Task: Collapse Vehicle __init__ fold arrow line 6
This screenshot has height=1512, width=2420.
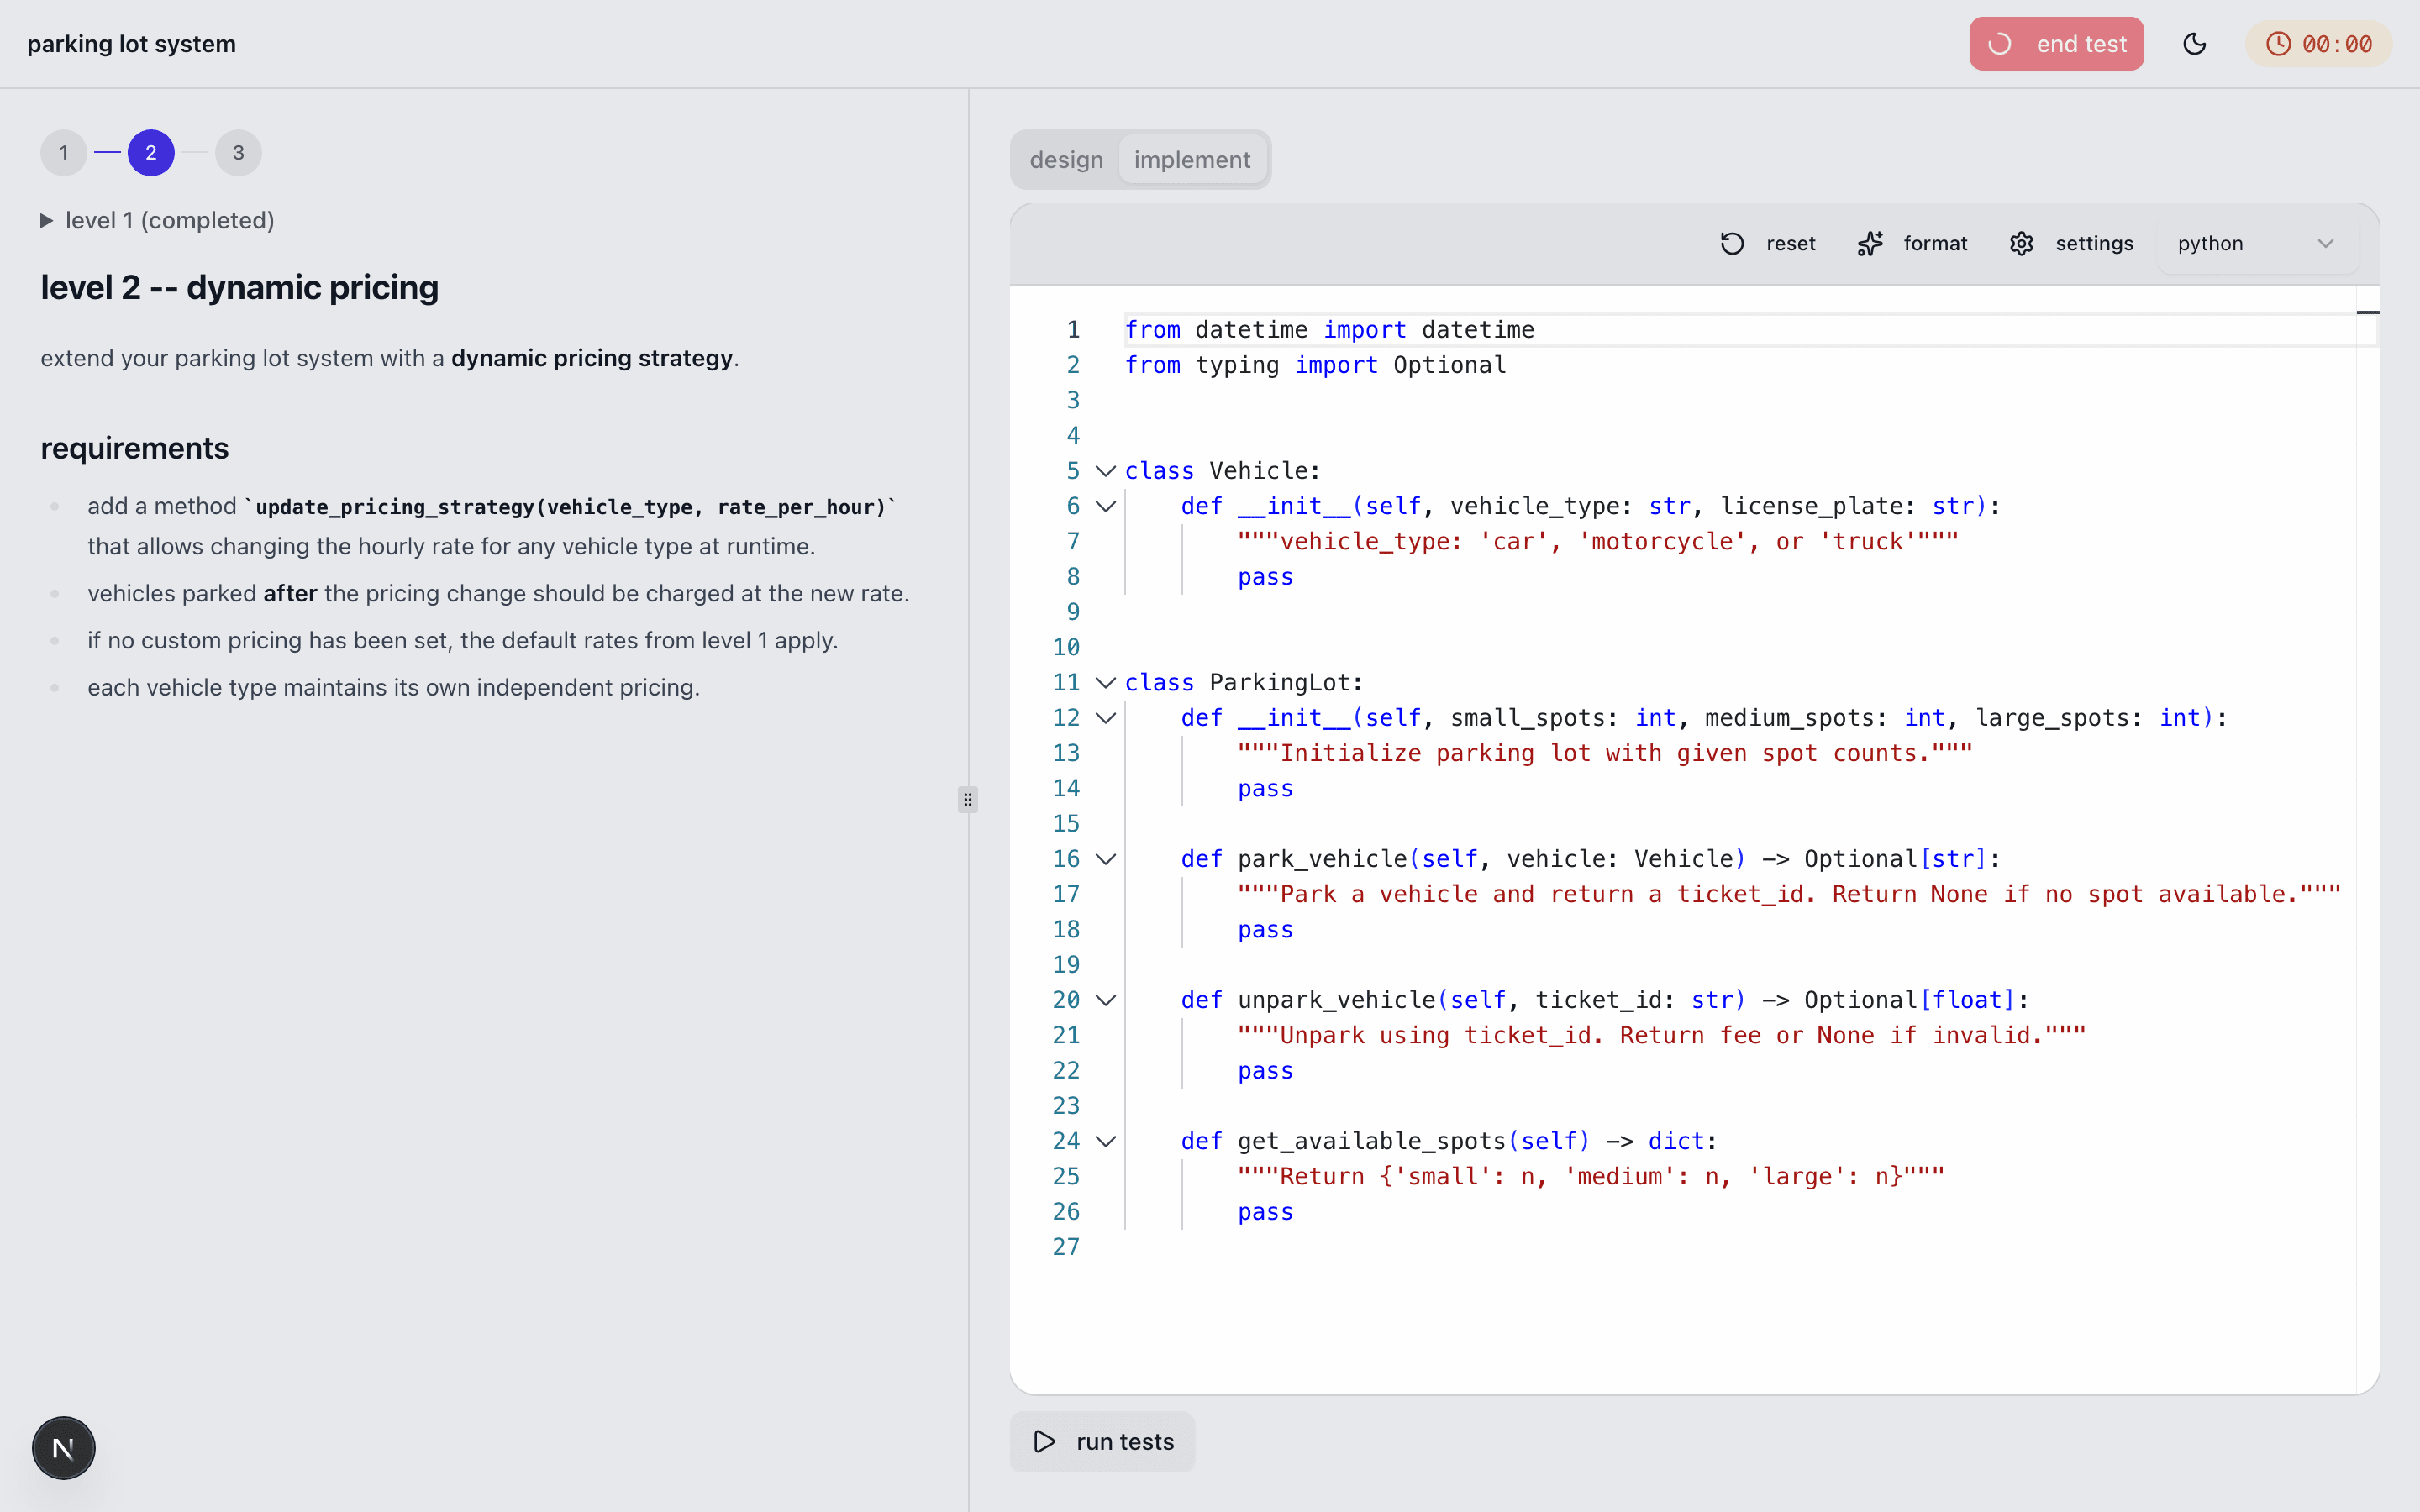Action: [x=1105, y=506]
